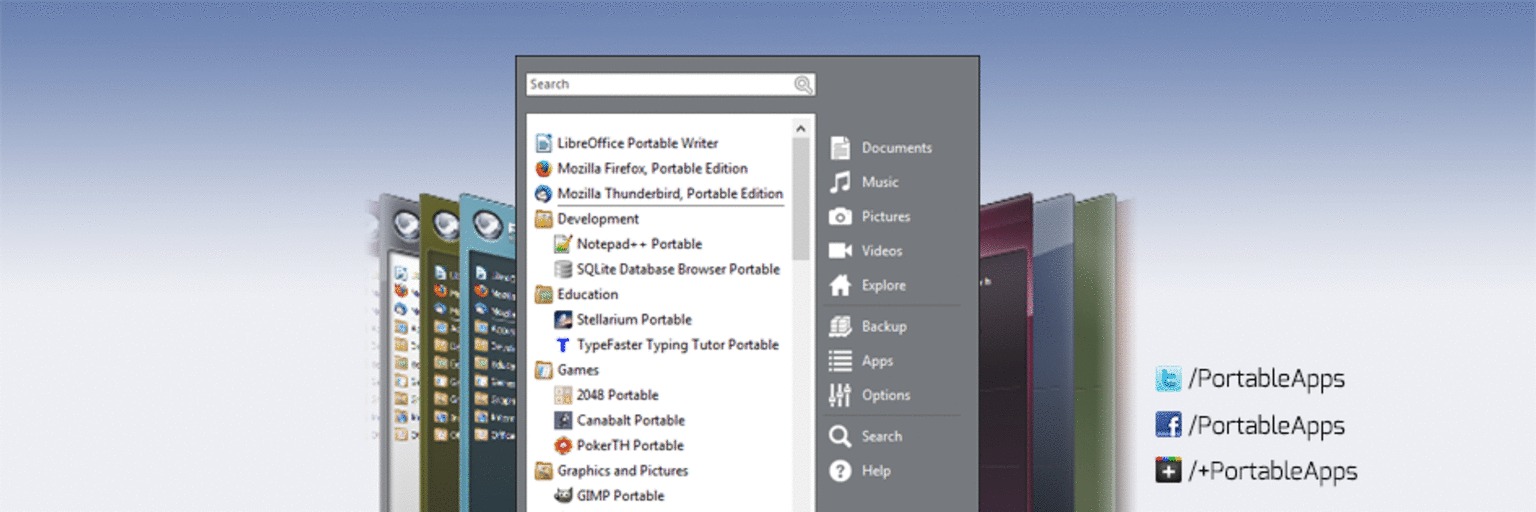Choose the Help label
Image resolution: width=1536 pixels, height=512 pixels.
876,471
